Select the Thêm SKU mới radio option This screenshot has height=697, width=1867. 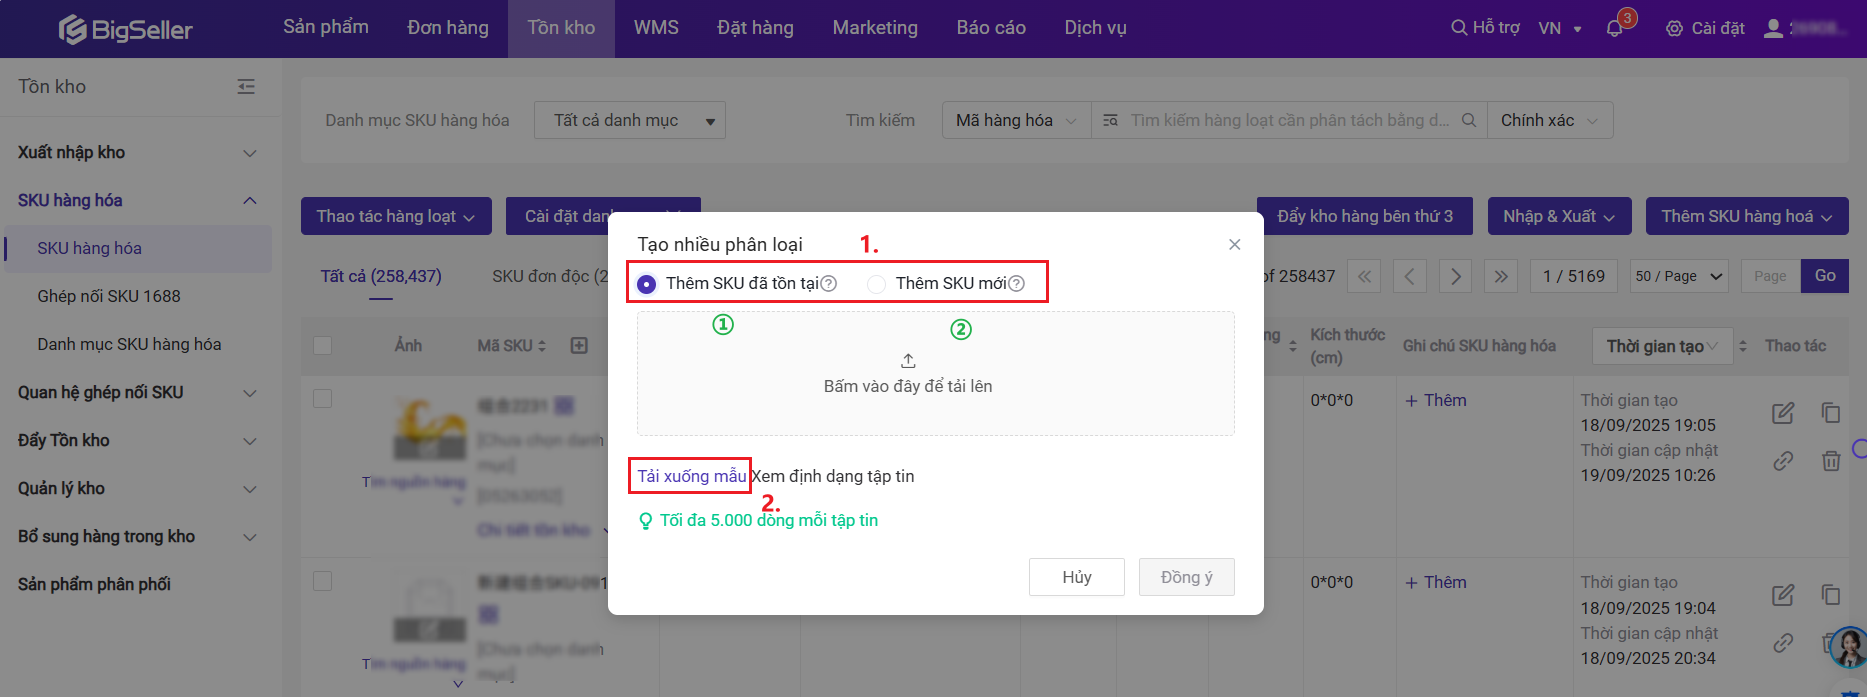877,284
